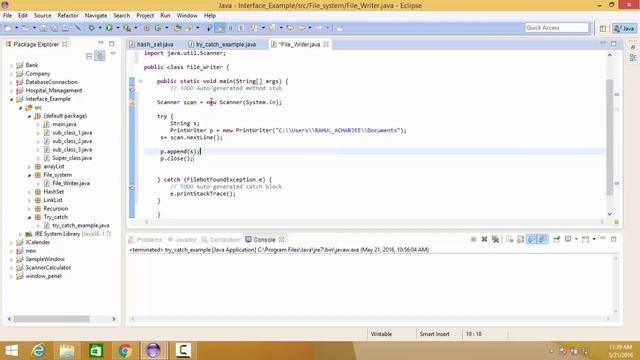The image size is (640, 360).
Task: Click Remove All Terminated Launches icon
Action: point(495,239)
